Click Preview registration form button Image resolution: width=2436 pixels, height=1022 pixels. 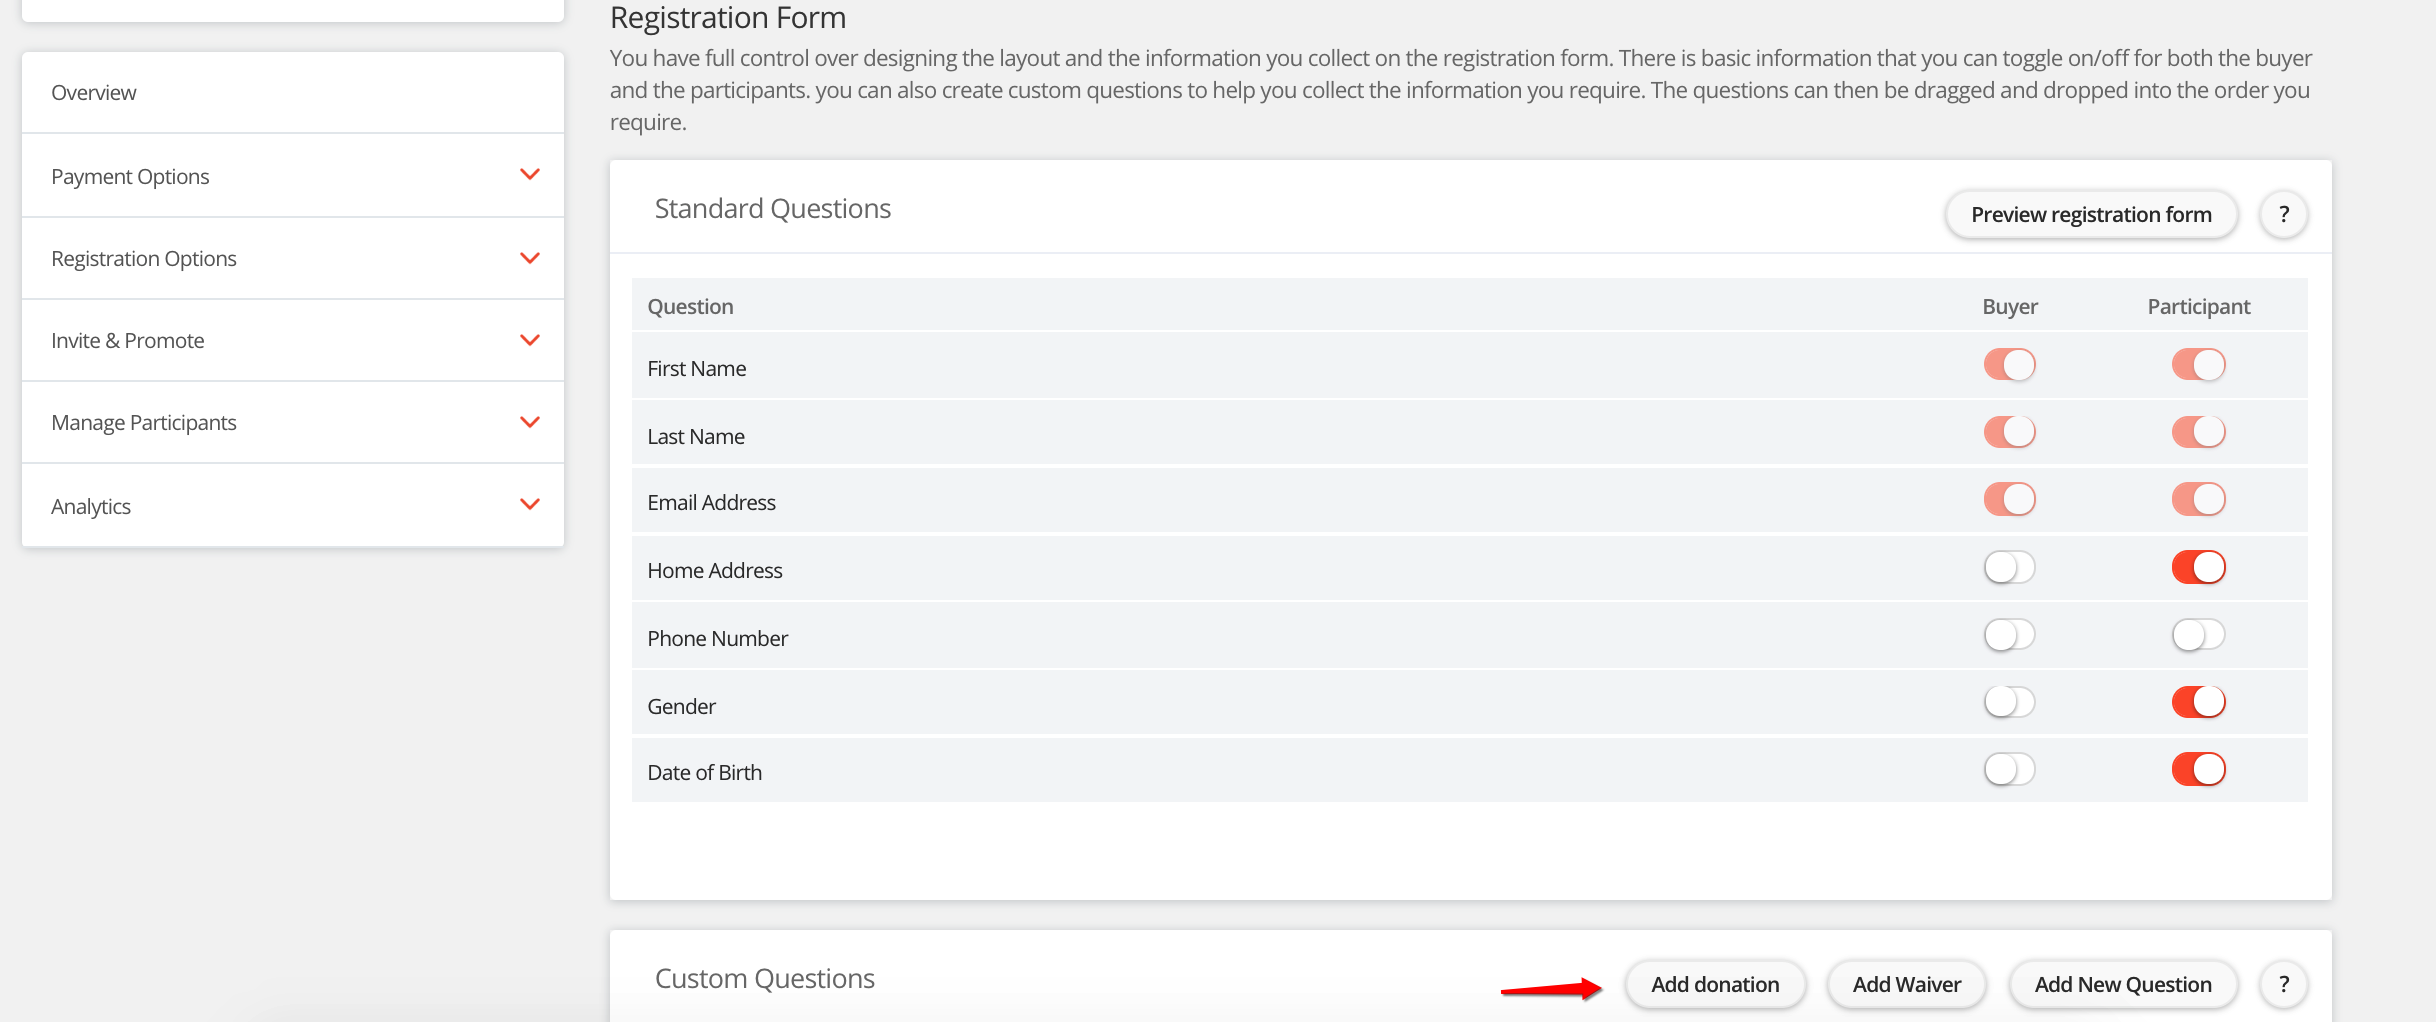[x=2091, y=215]
